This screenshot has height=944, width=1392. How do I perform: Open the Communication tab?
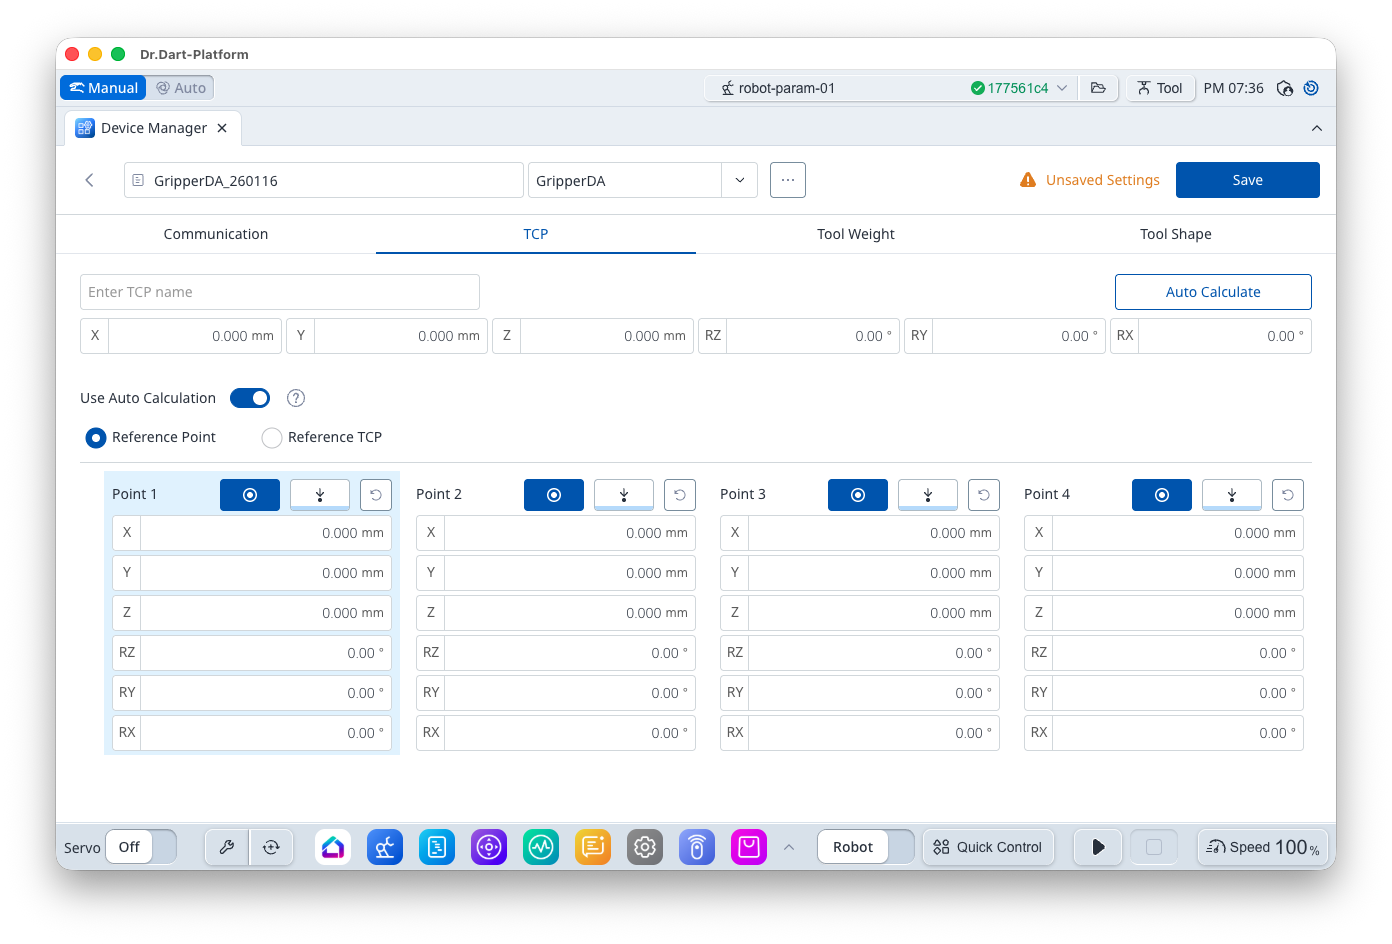tap(216, 234)
